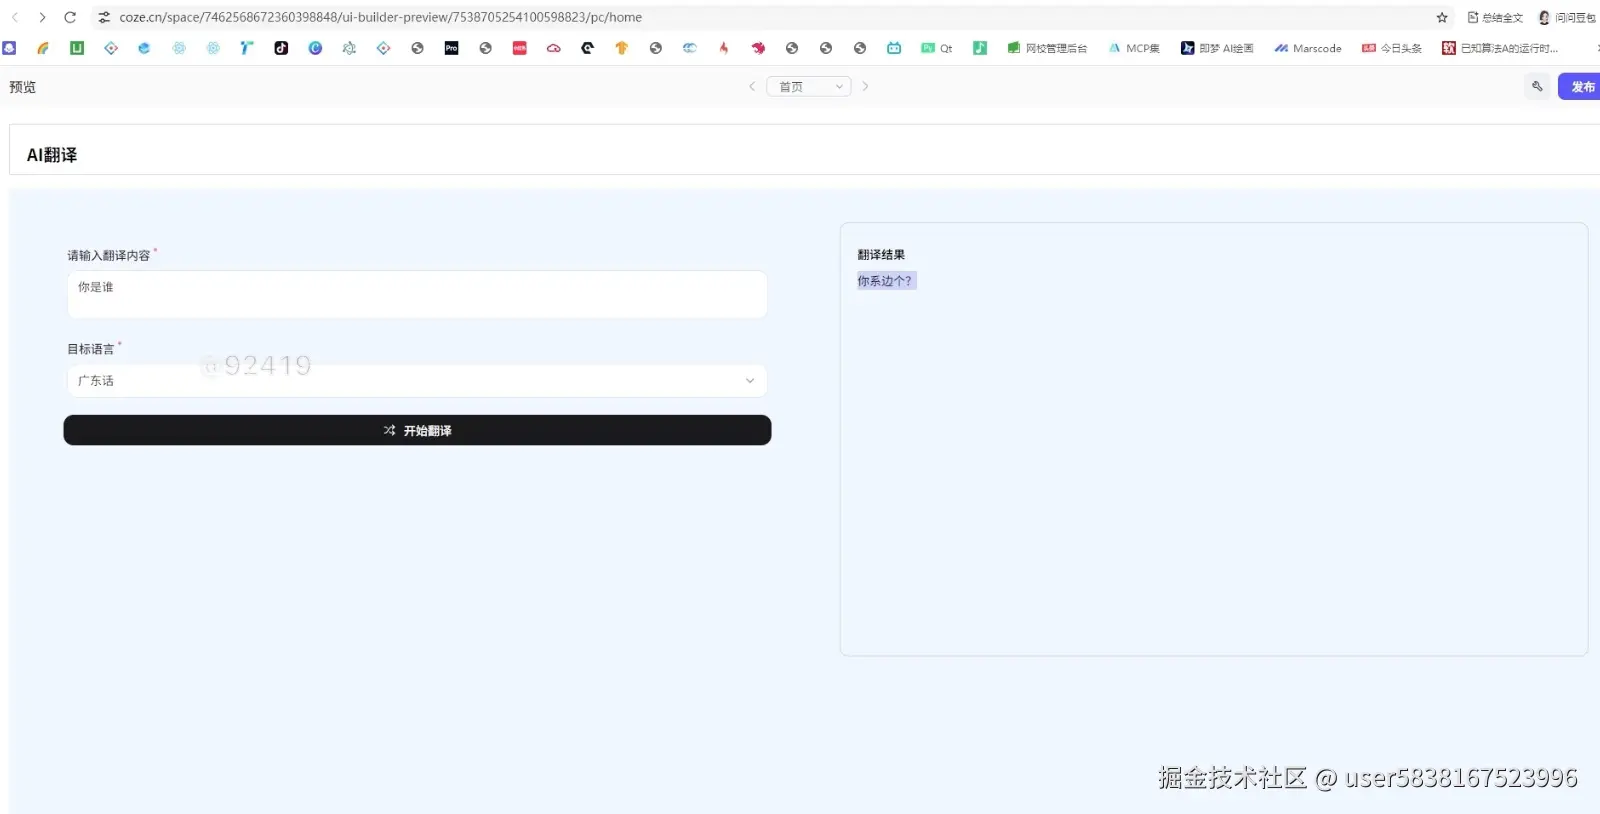Screen dimensions: 1600x814
Task: Open the bilibili TV bookmark
Action: 894,48
